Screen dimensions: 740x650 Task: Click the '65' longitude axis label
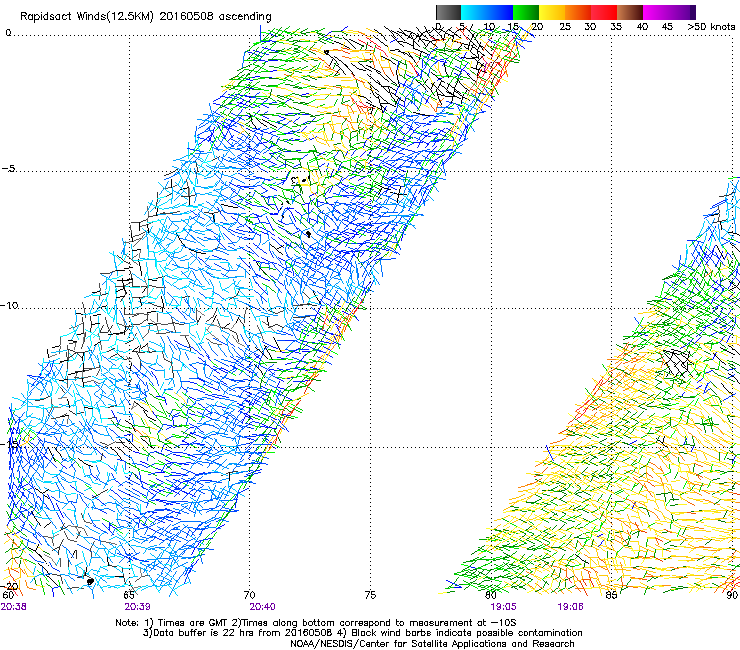tap(129, 595)
